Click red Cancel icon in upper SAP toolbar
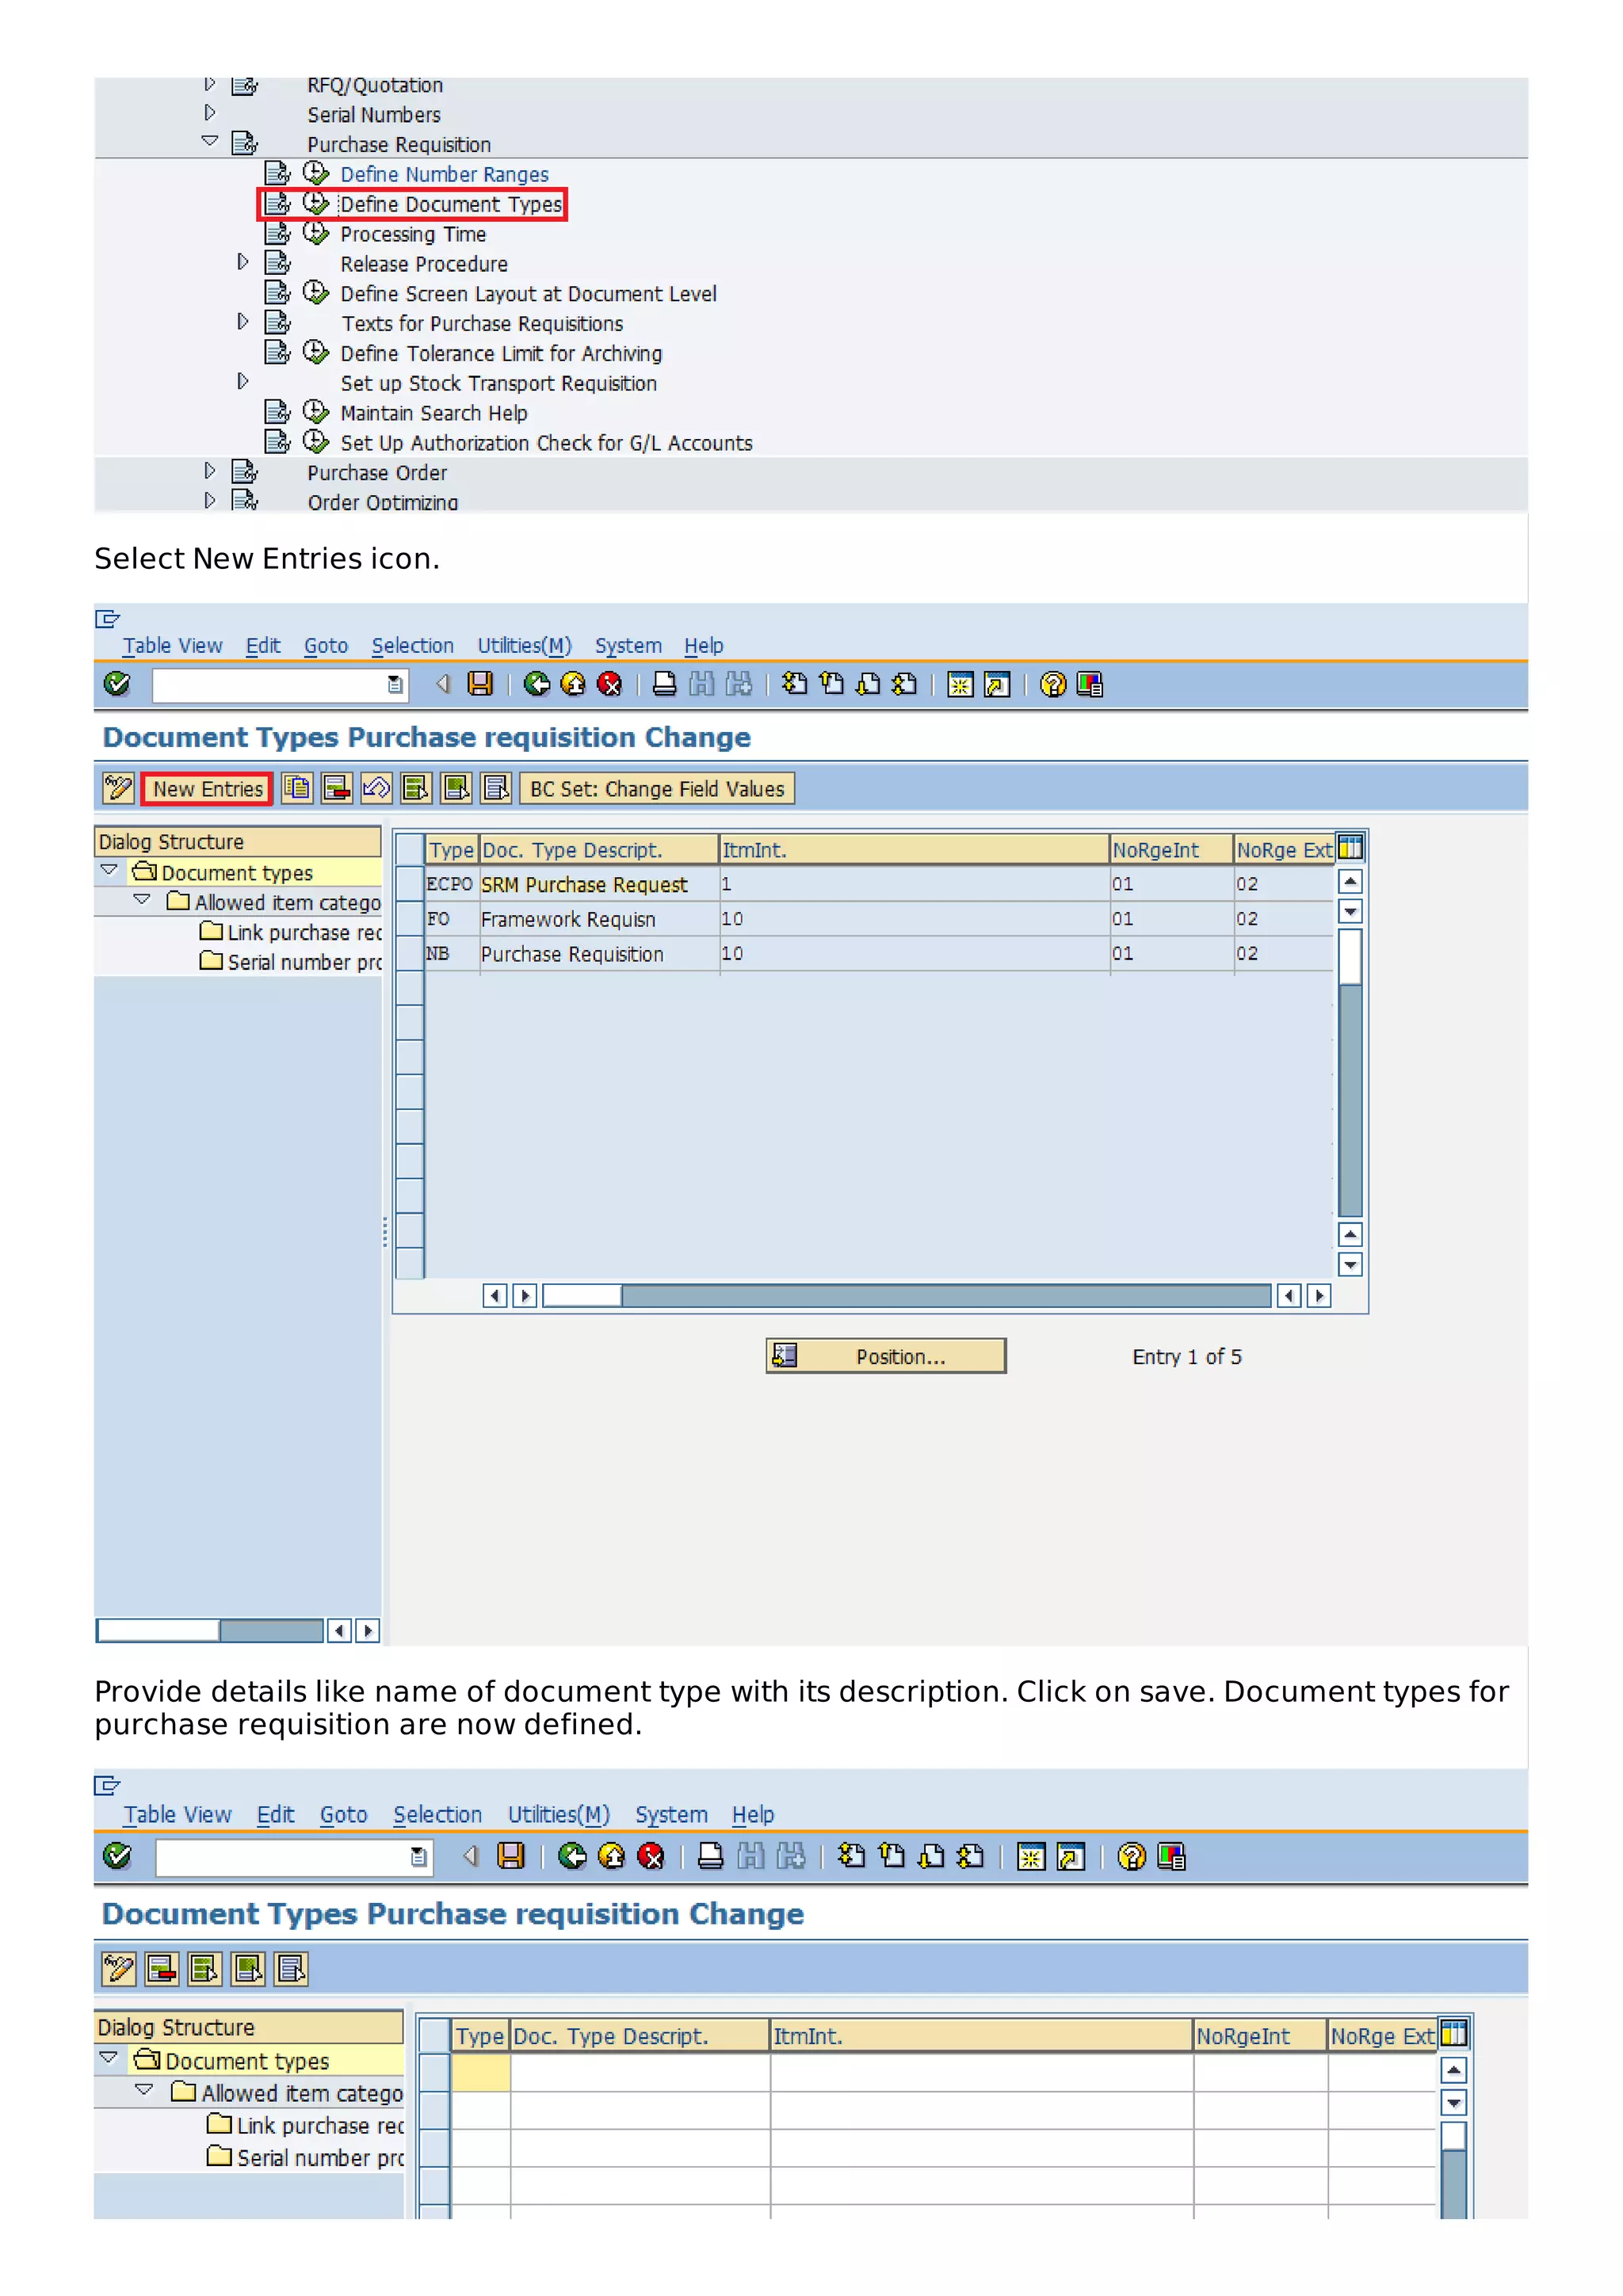Viewport: 1623px width, 2296px height. point(609,684)
